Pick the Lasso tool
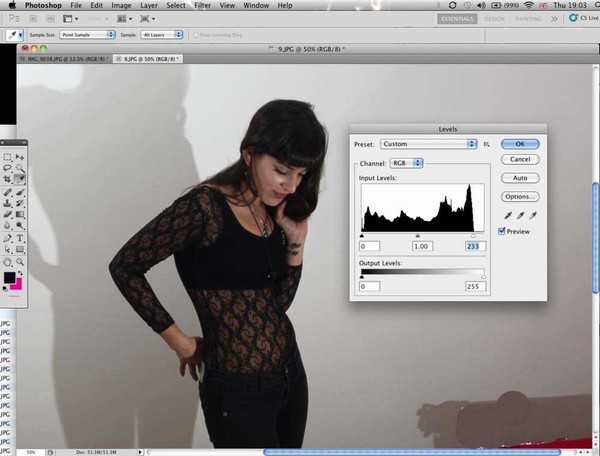Screen dimensions: 600x456 point(8,168)
